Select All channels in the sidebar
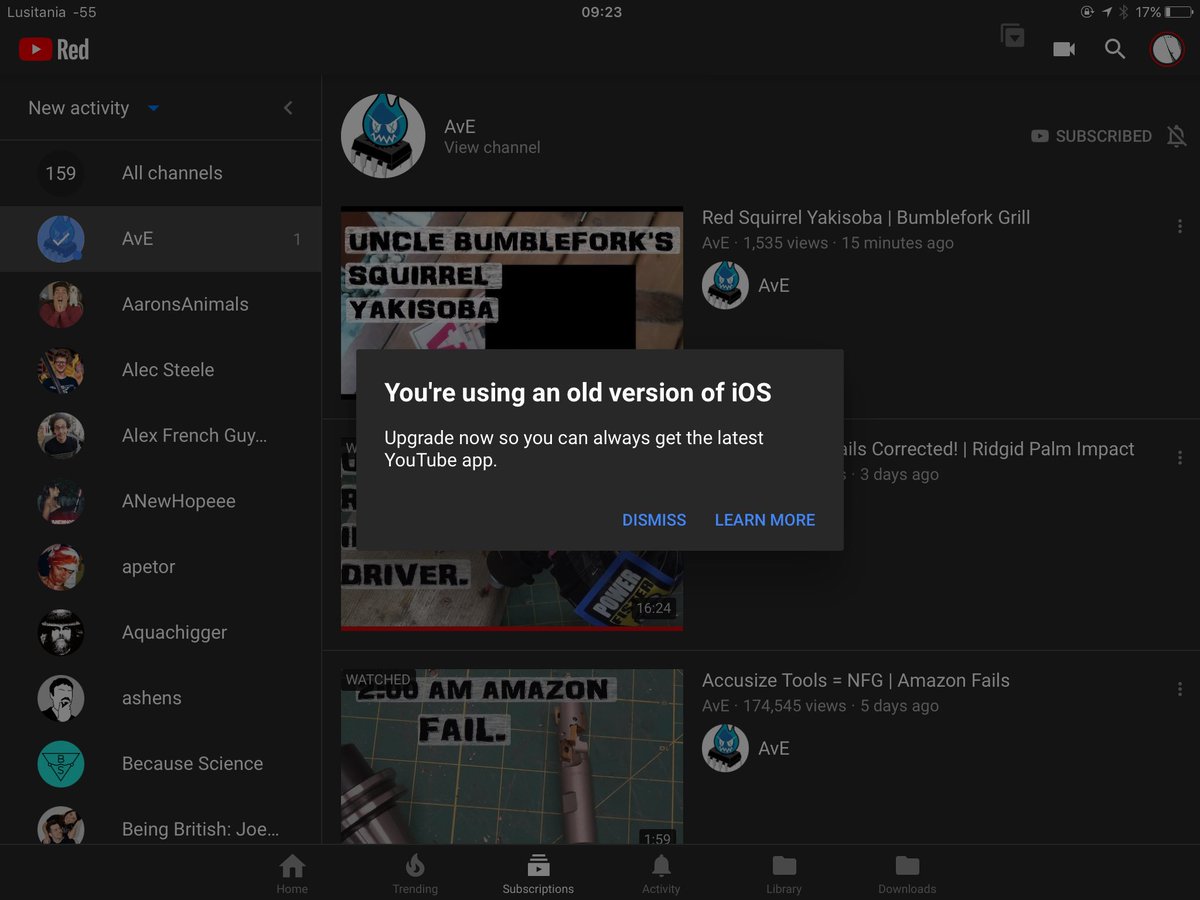This screenshot has height=900, width=1200. click(x=160, y=173)
